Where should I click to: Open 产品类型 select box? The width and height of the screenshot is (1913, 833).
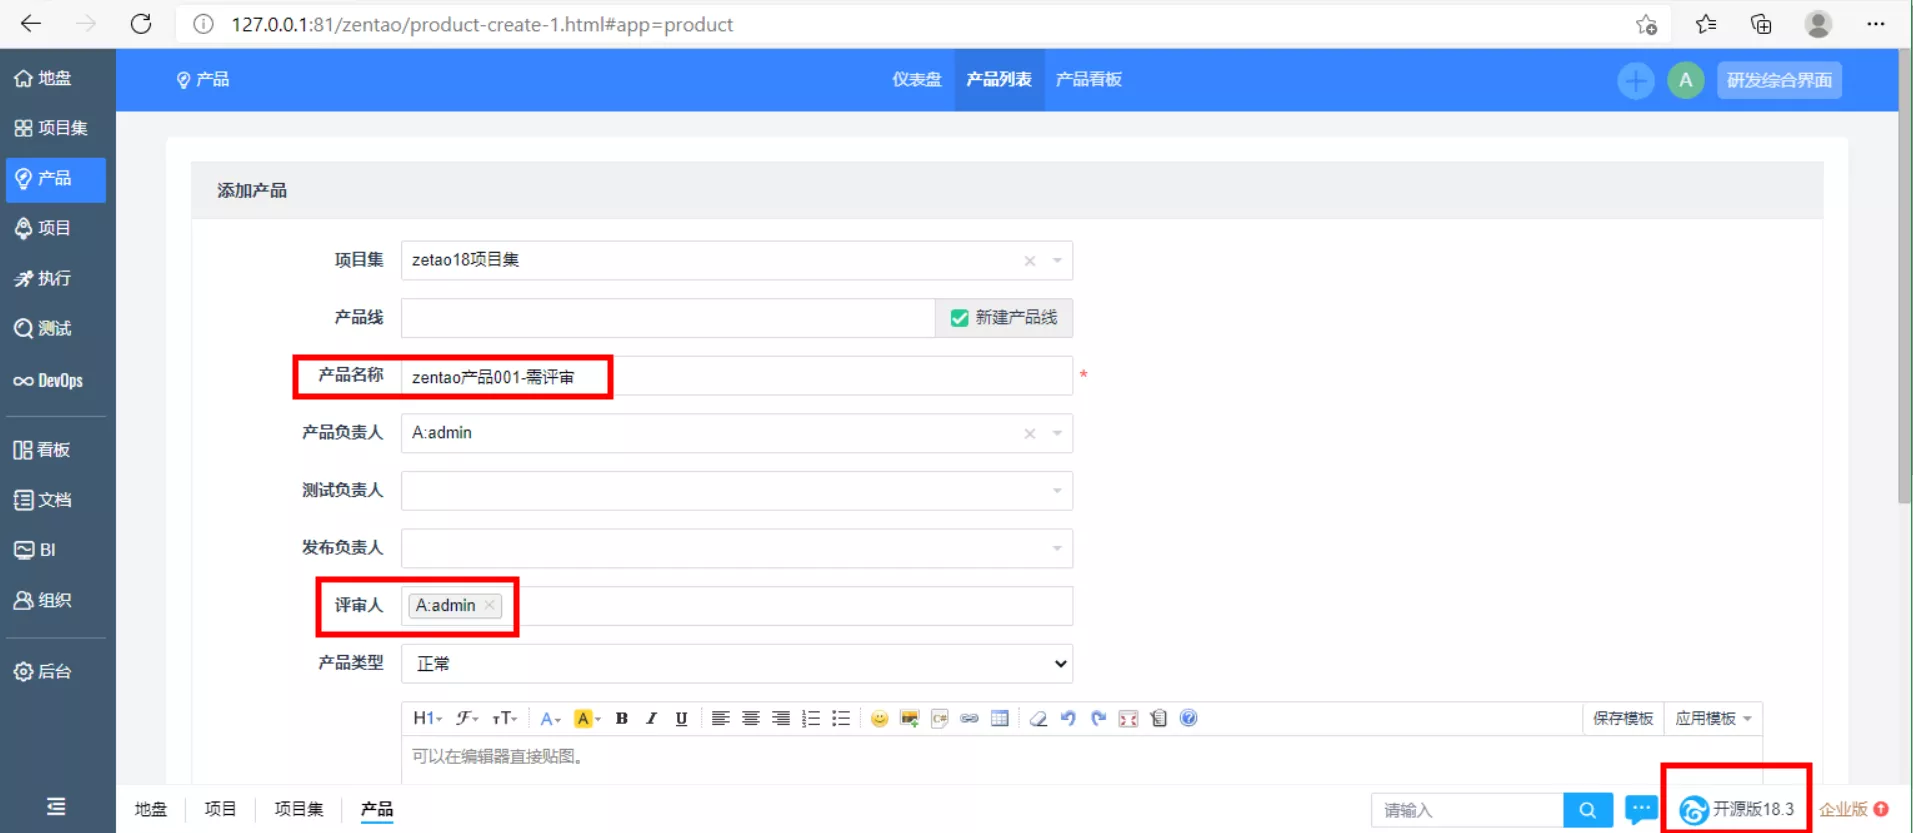click(737, 664)
